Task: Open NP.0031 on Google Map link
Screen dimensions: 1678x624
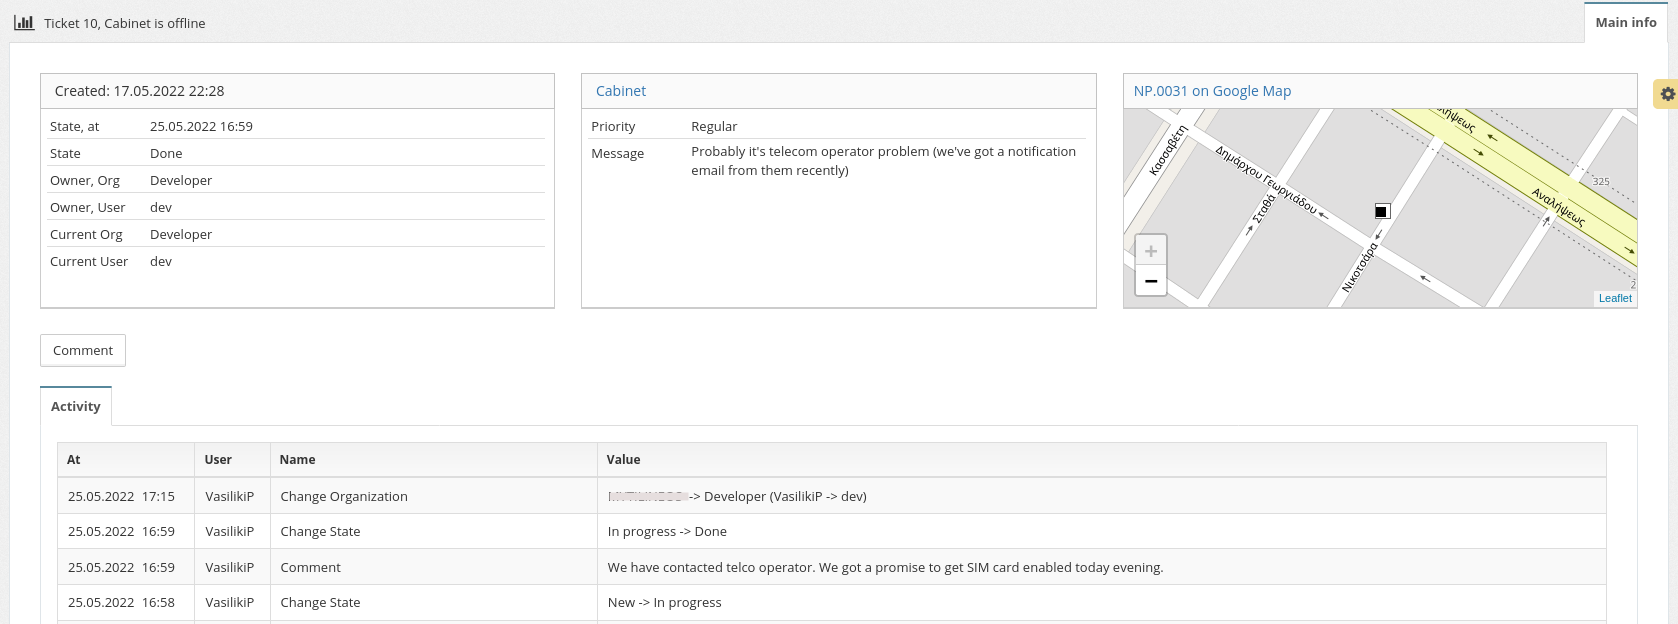Action: click(x=1212, y=91)
